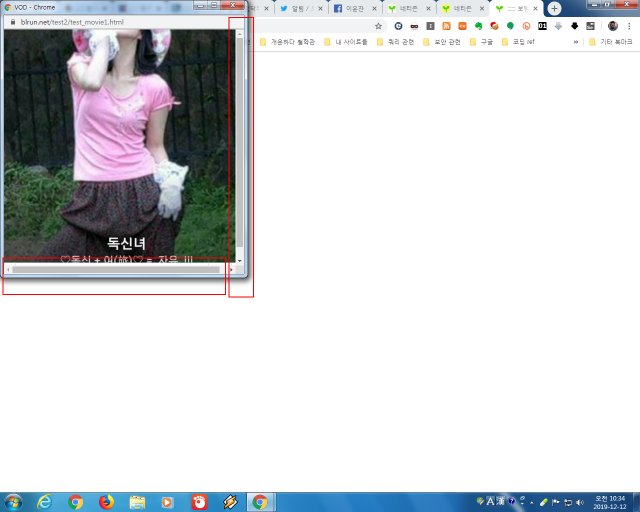Expand the bookmarks overflow chevron
640x512 pixels.
click(576, 42)
